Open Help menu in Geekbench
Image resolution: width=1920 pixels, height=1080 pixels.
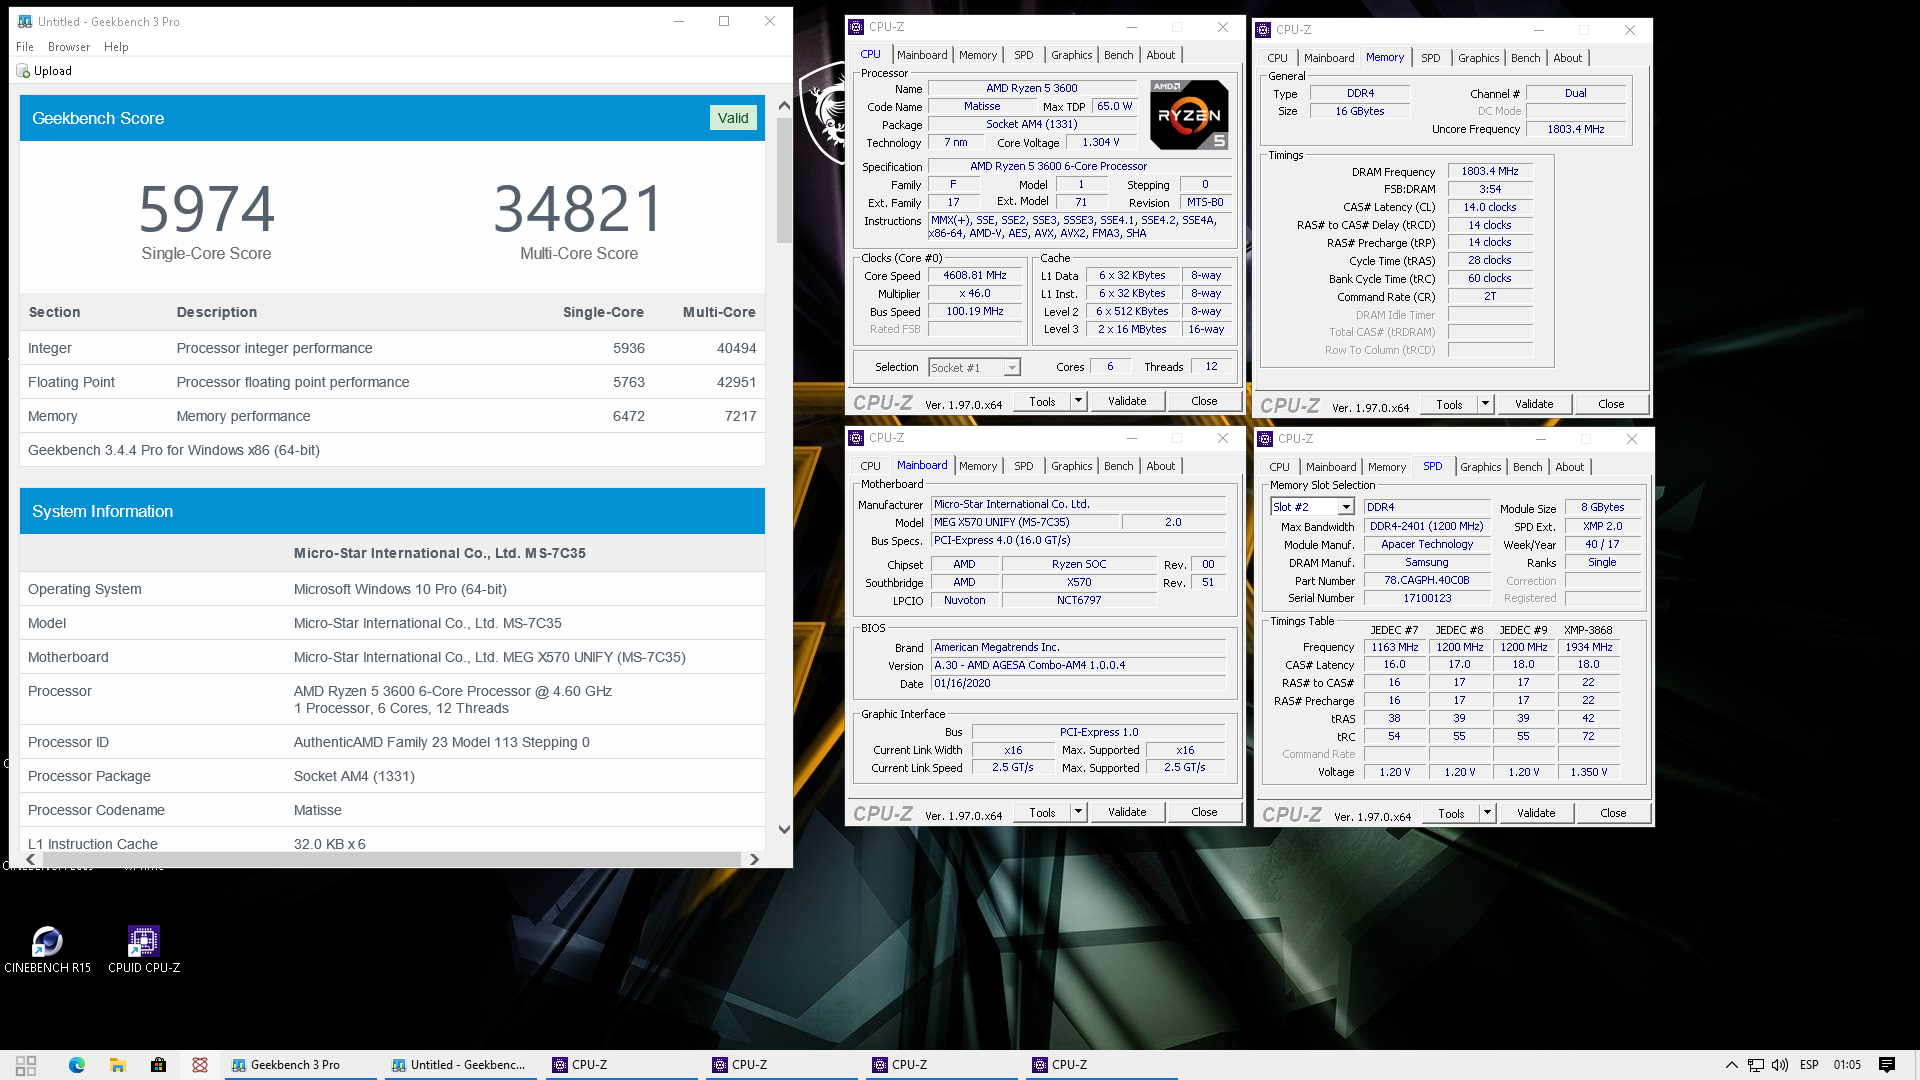[x=116, y=47]
